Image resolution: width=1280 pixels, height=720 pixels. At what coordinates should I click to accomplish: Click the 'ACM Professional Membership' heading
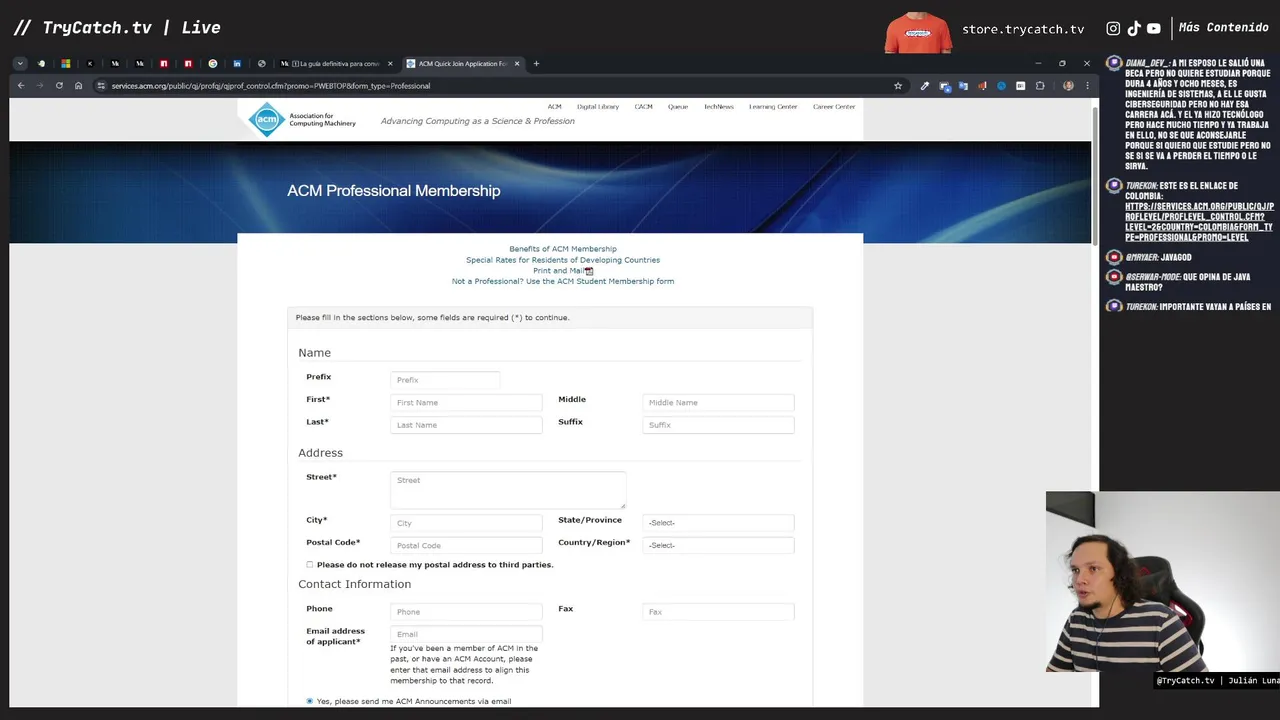pos(394,191)
